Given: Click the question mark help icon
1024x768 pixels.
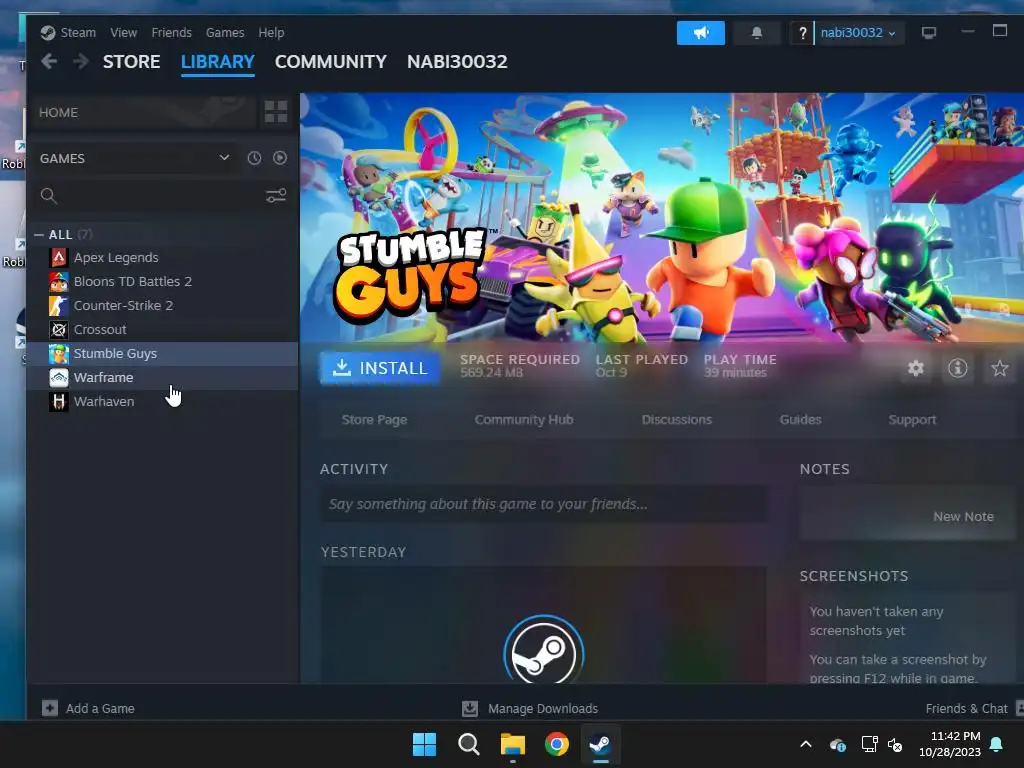Looking at the screenshot, I should [802, 33].
